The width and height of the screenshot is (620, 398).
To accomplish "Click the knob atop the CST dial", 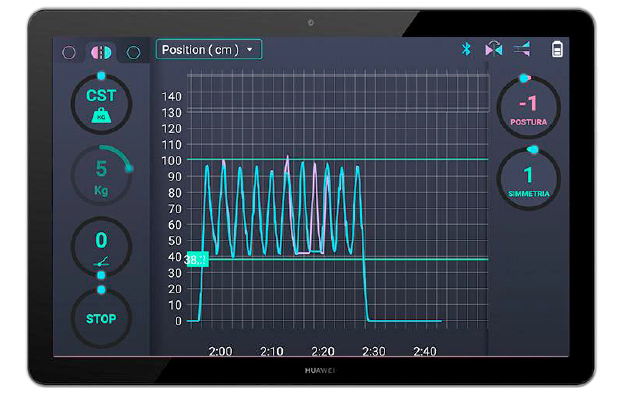I will 101,75.
